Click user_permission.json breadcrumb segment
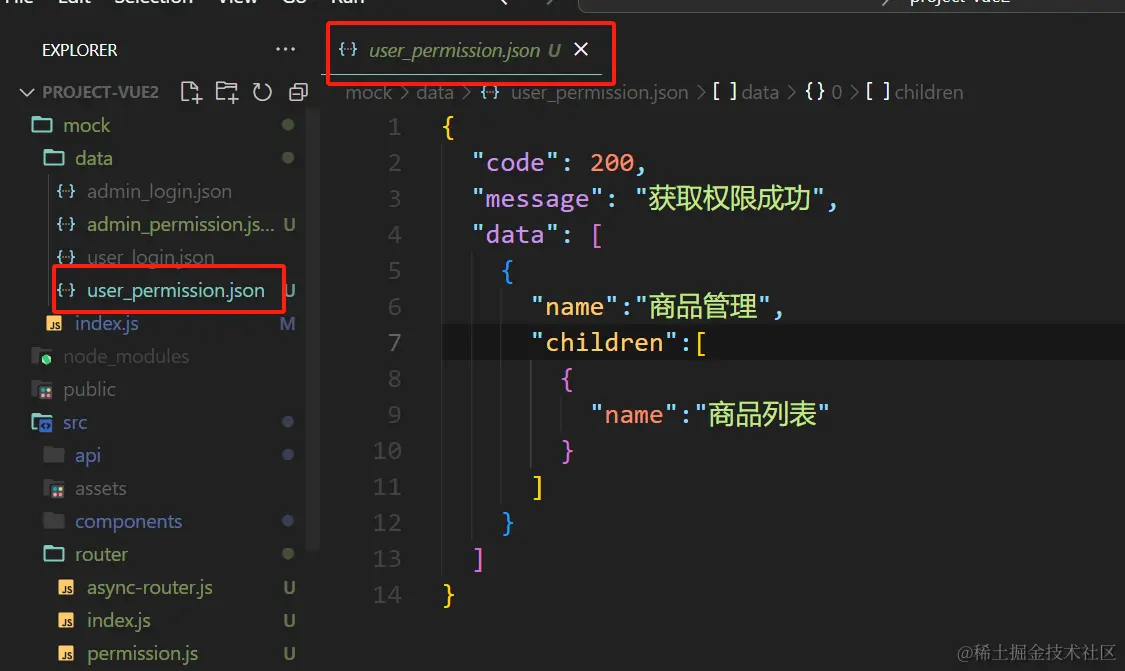 [x=599, y=93]
